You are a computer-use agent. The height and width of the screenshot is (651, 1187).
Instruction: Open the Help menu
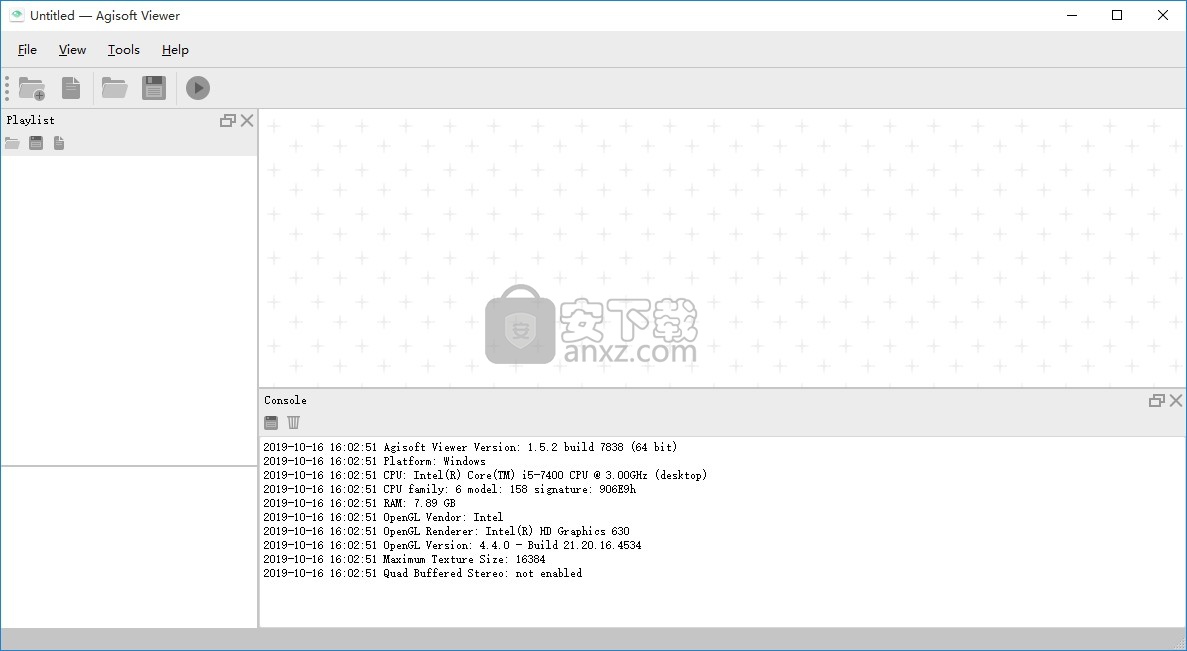coord(175,50)
